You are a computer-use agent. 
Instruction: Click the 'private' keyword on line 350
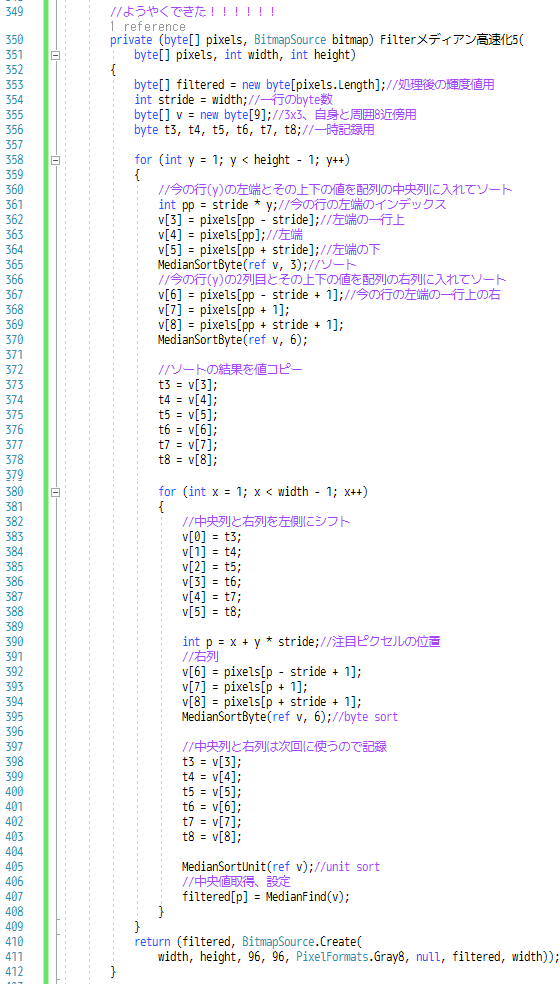(x=131, y=41)
